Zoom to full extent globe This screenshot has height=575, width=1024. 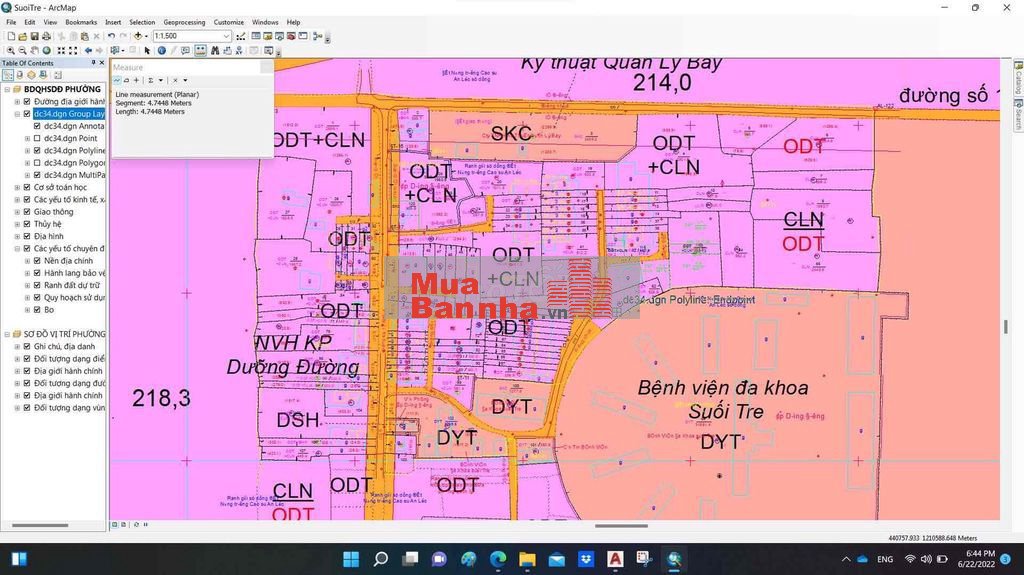click(x=46, y=50)
